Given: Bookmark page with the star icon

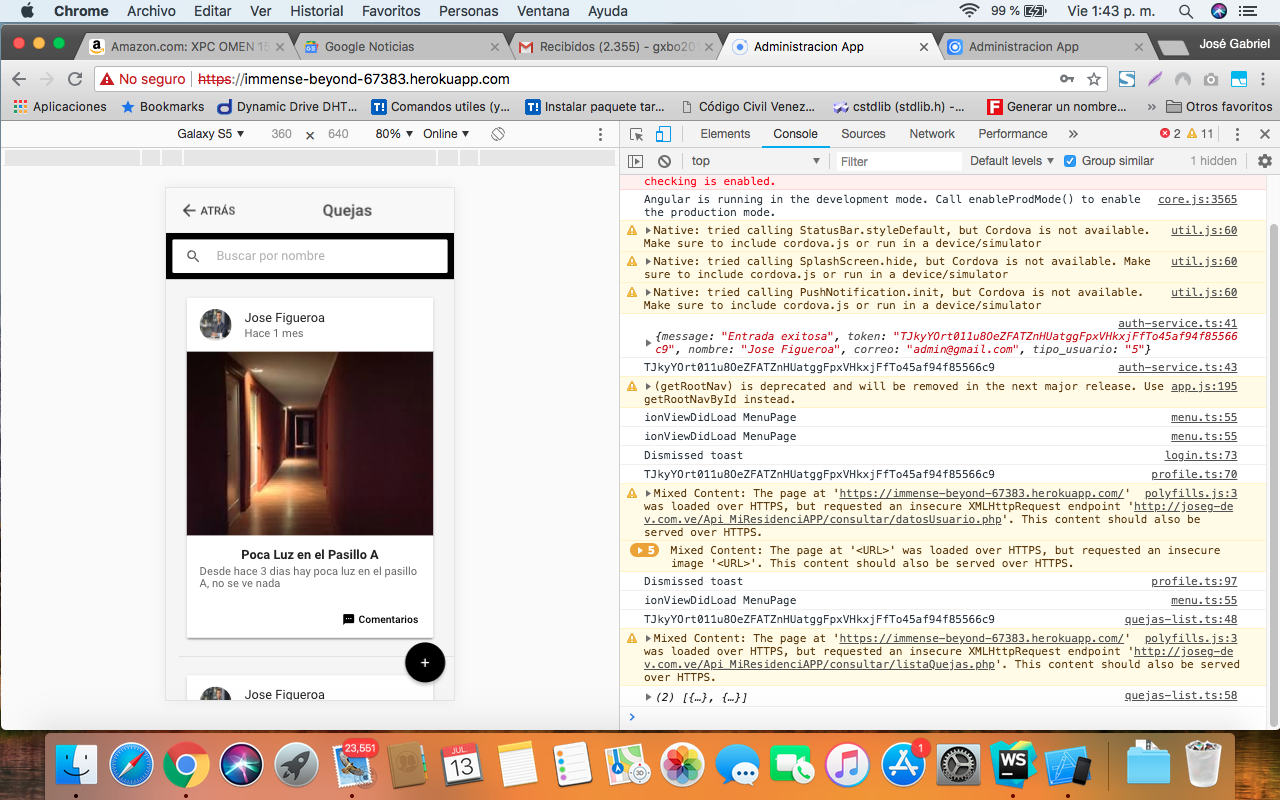Looking at the screenshot, I should point(1094,79).
